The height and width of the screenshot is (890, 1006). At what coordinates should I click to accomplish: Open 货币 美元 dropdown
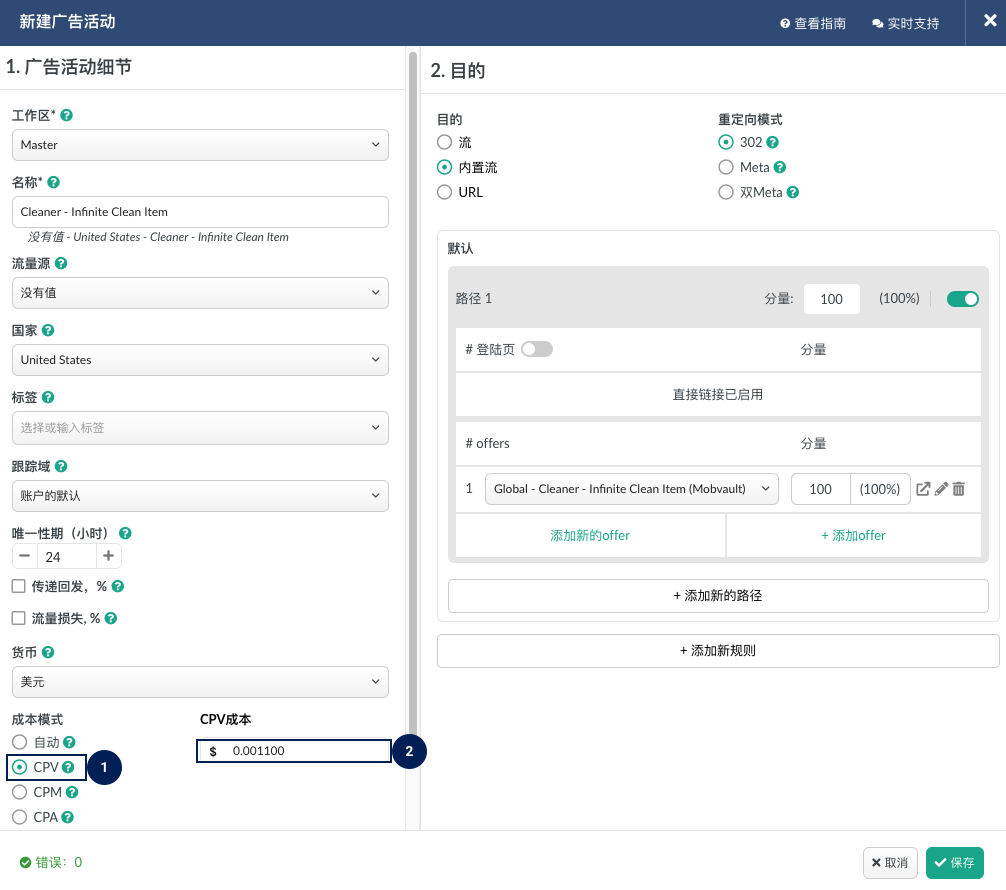click(200, 682)
